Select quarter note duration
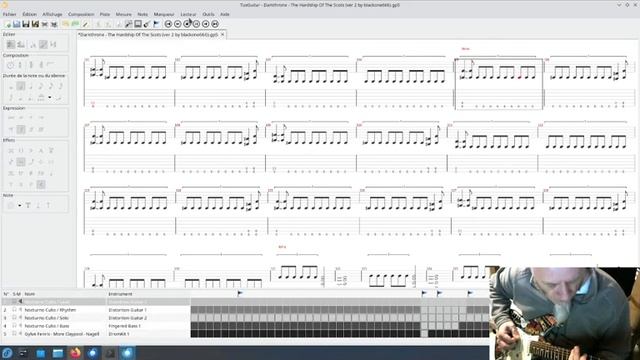640x360 pixels. (31, 86)
